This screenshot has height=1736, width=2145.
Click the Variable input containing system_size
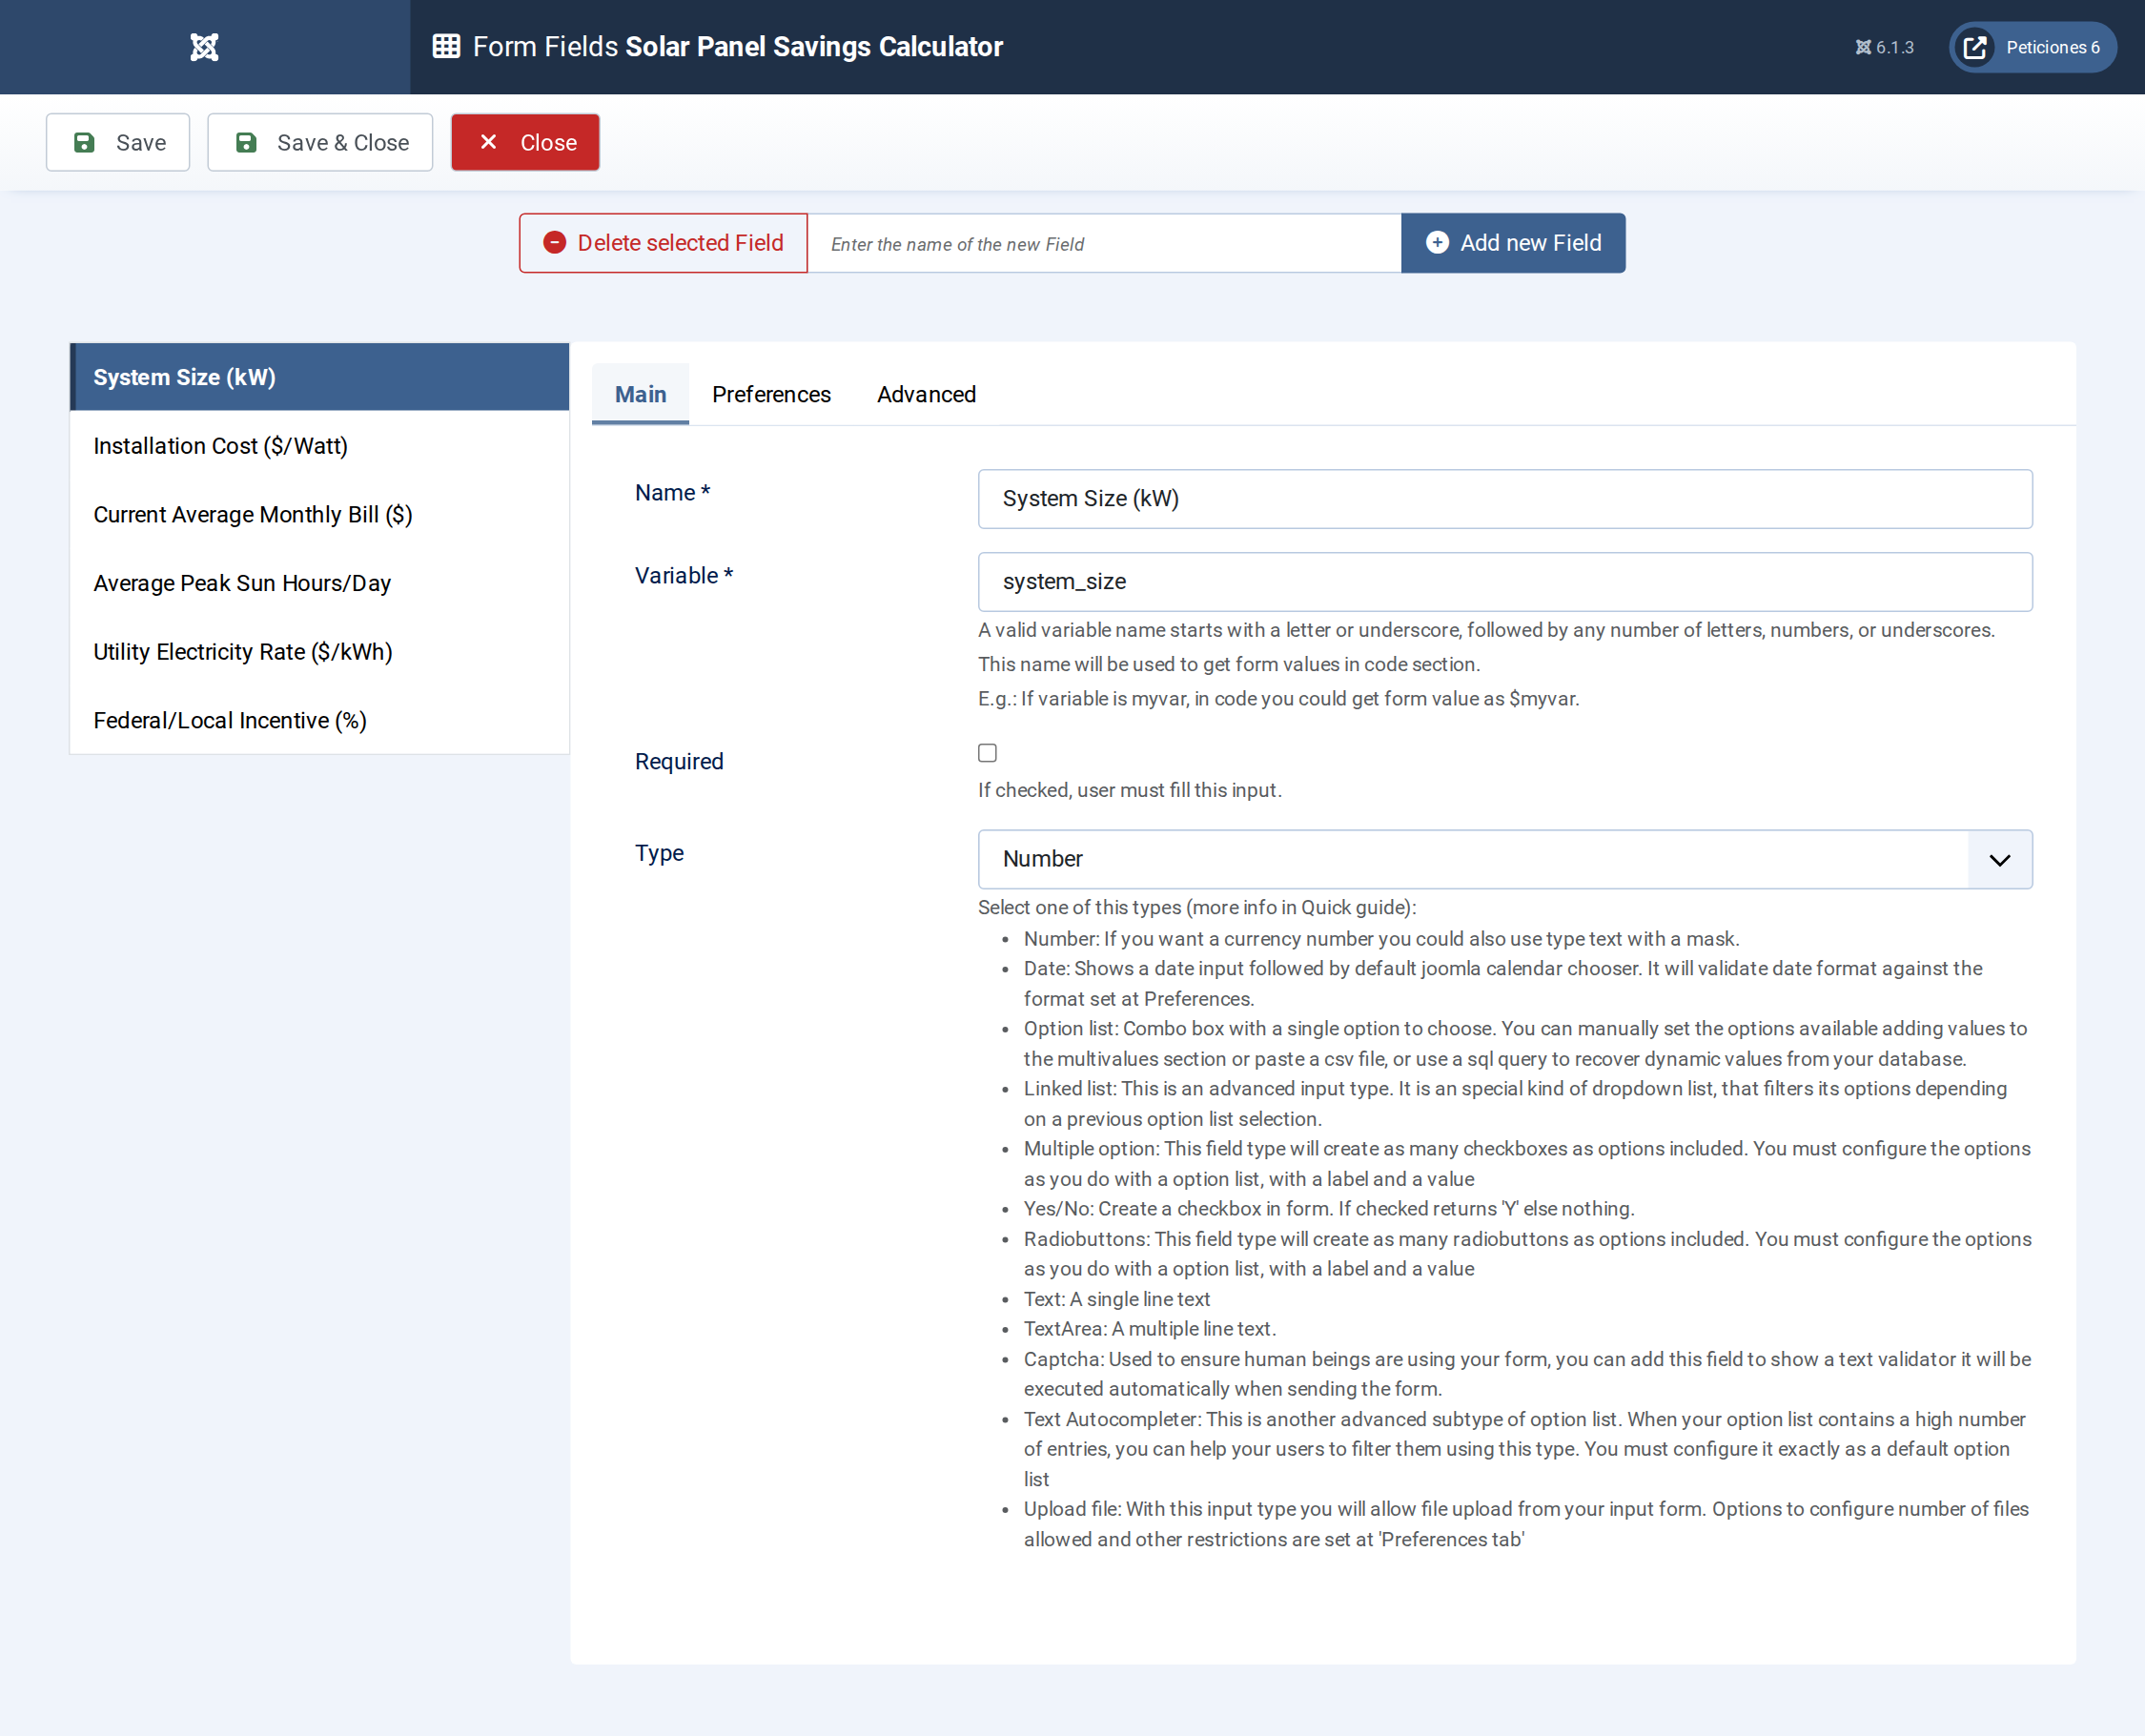coord(1505,582)
